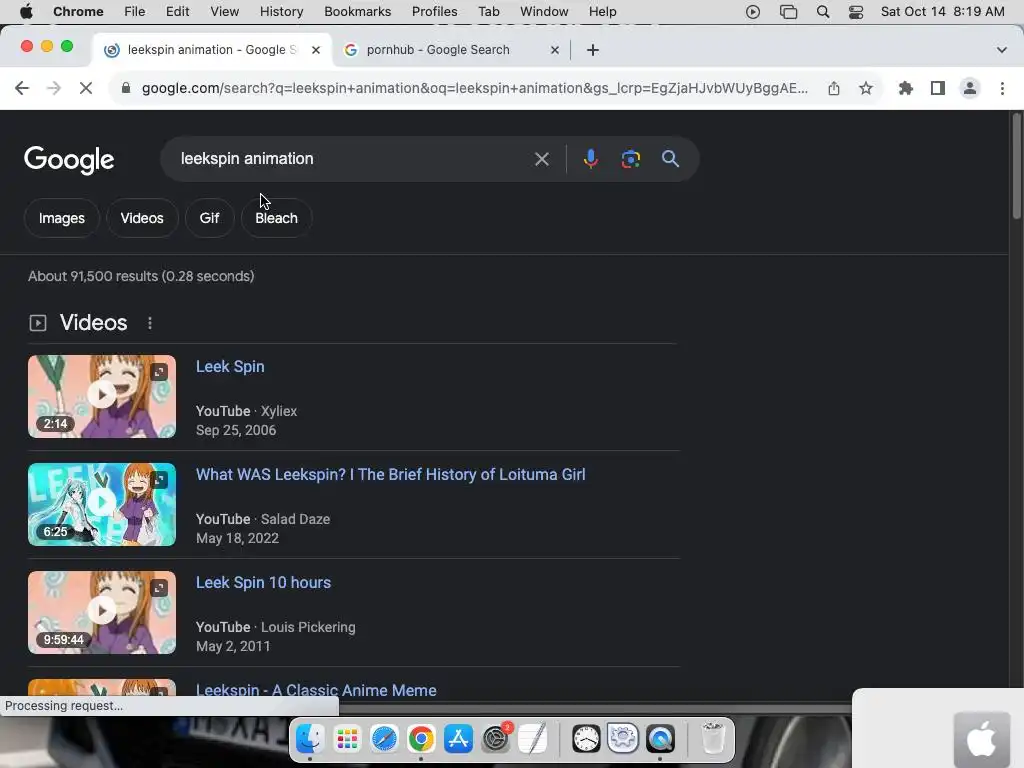The width and height of the screenshot is (1024, 768).
Task: Open Control Center in menu bar
Action: coord(856,12)
